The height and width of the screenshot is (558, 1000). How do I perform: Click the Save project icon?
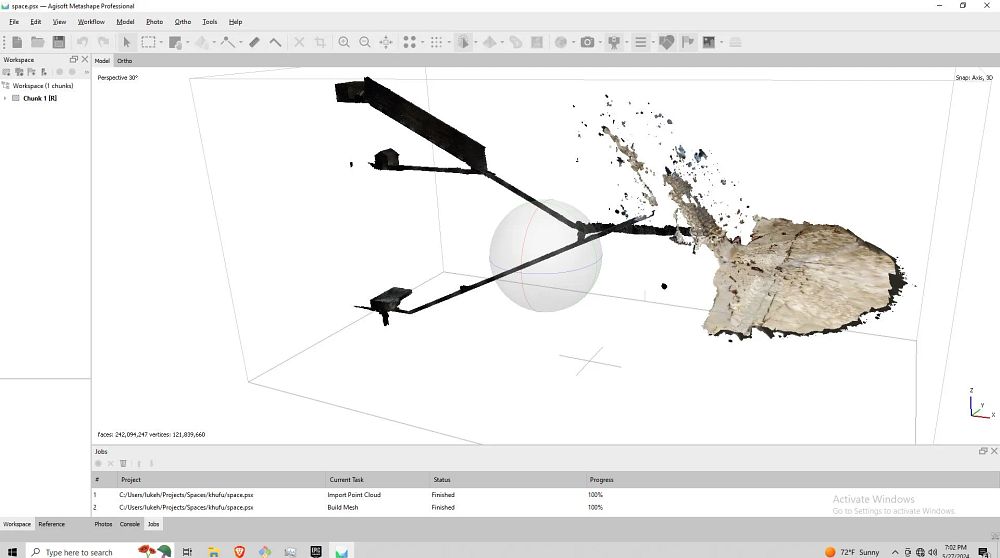[x=59, y=42]
